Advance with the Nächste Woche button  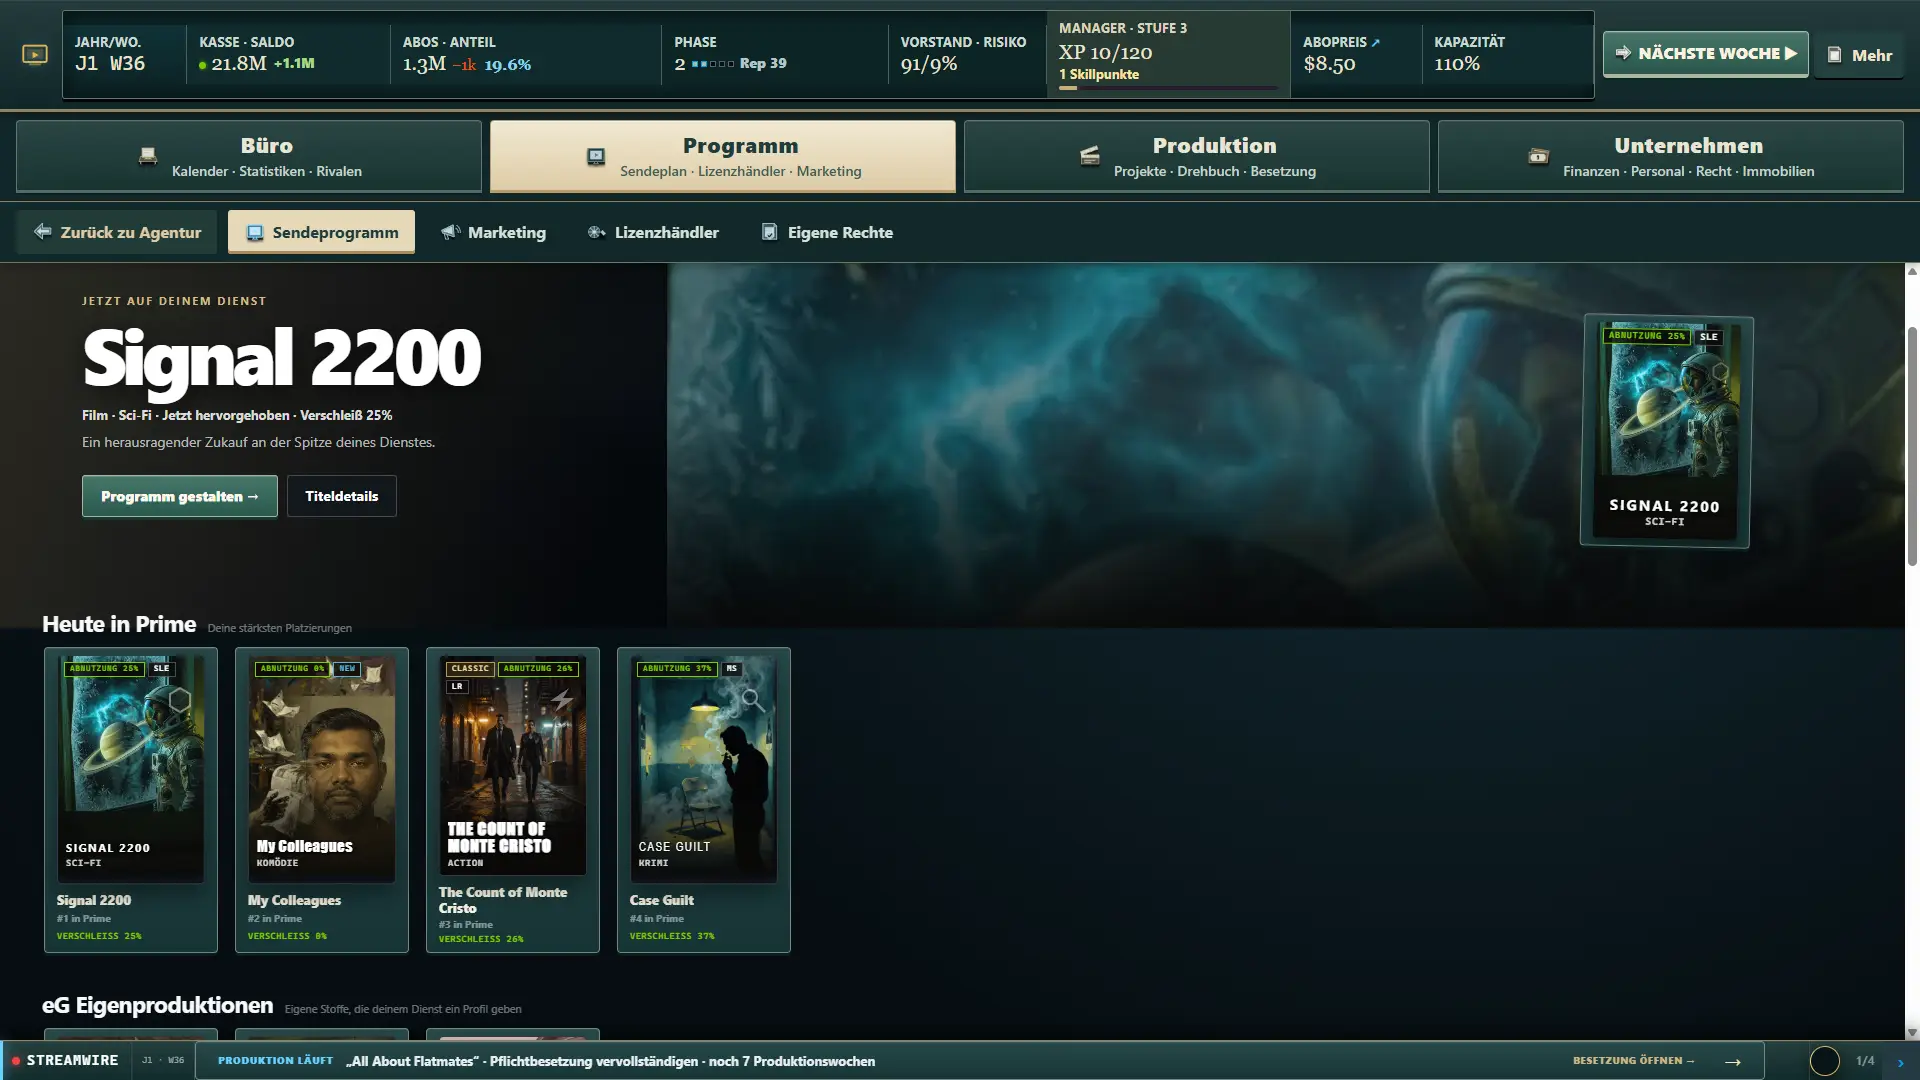(x=1705, y=54)
